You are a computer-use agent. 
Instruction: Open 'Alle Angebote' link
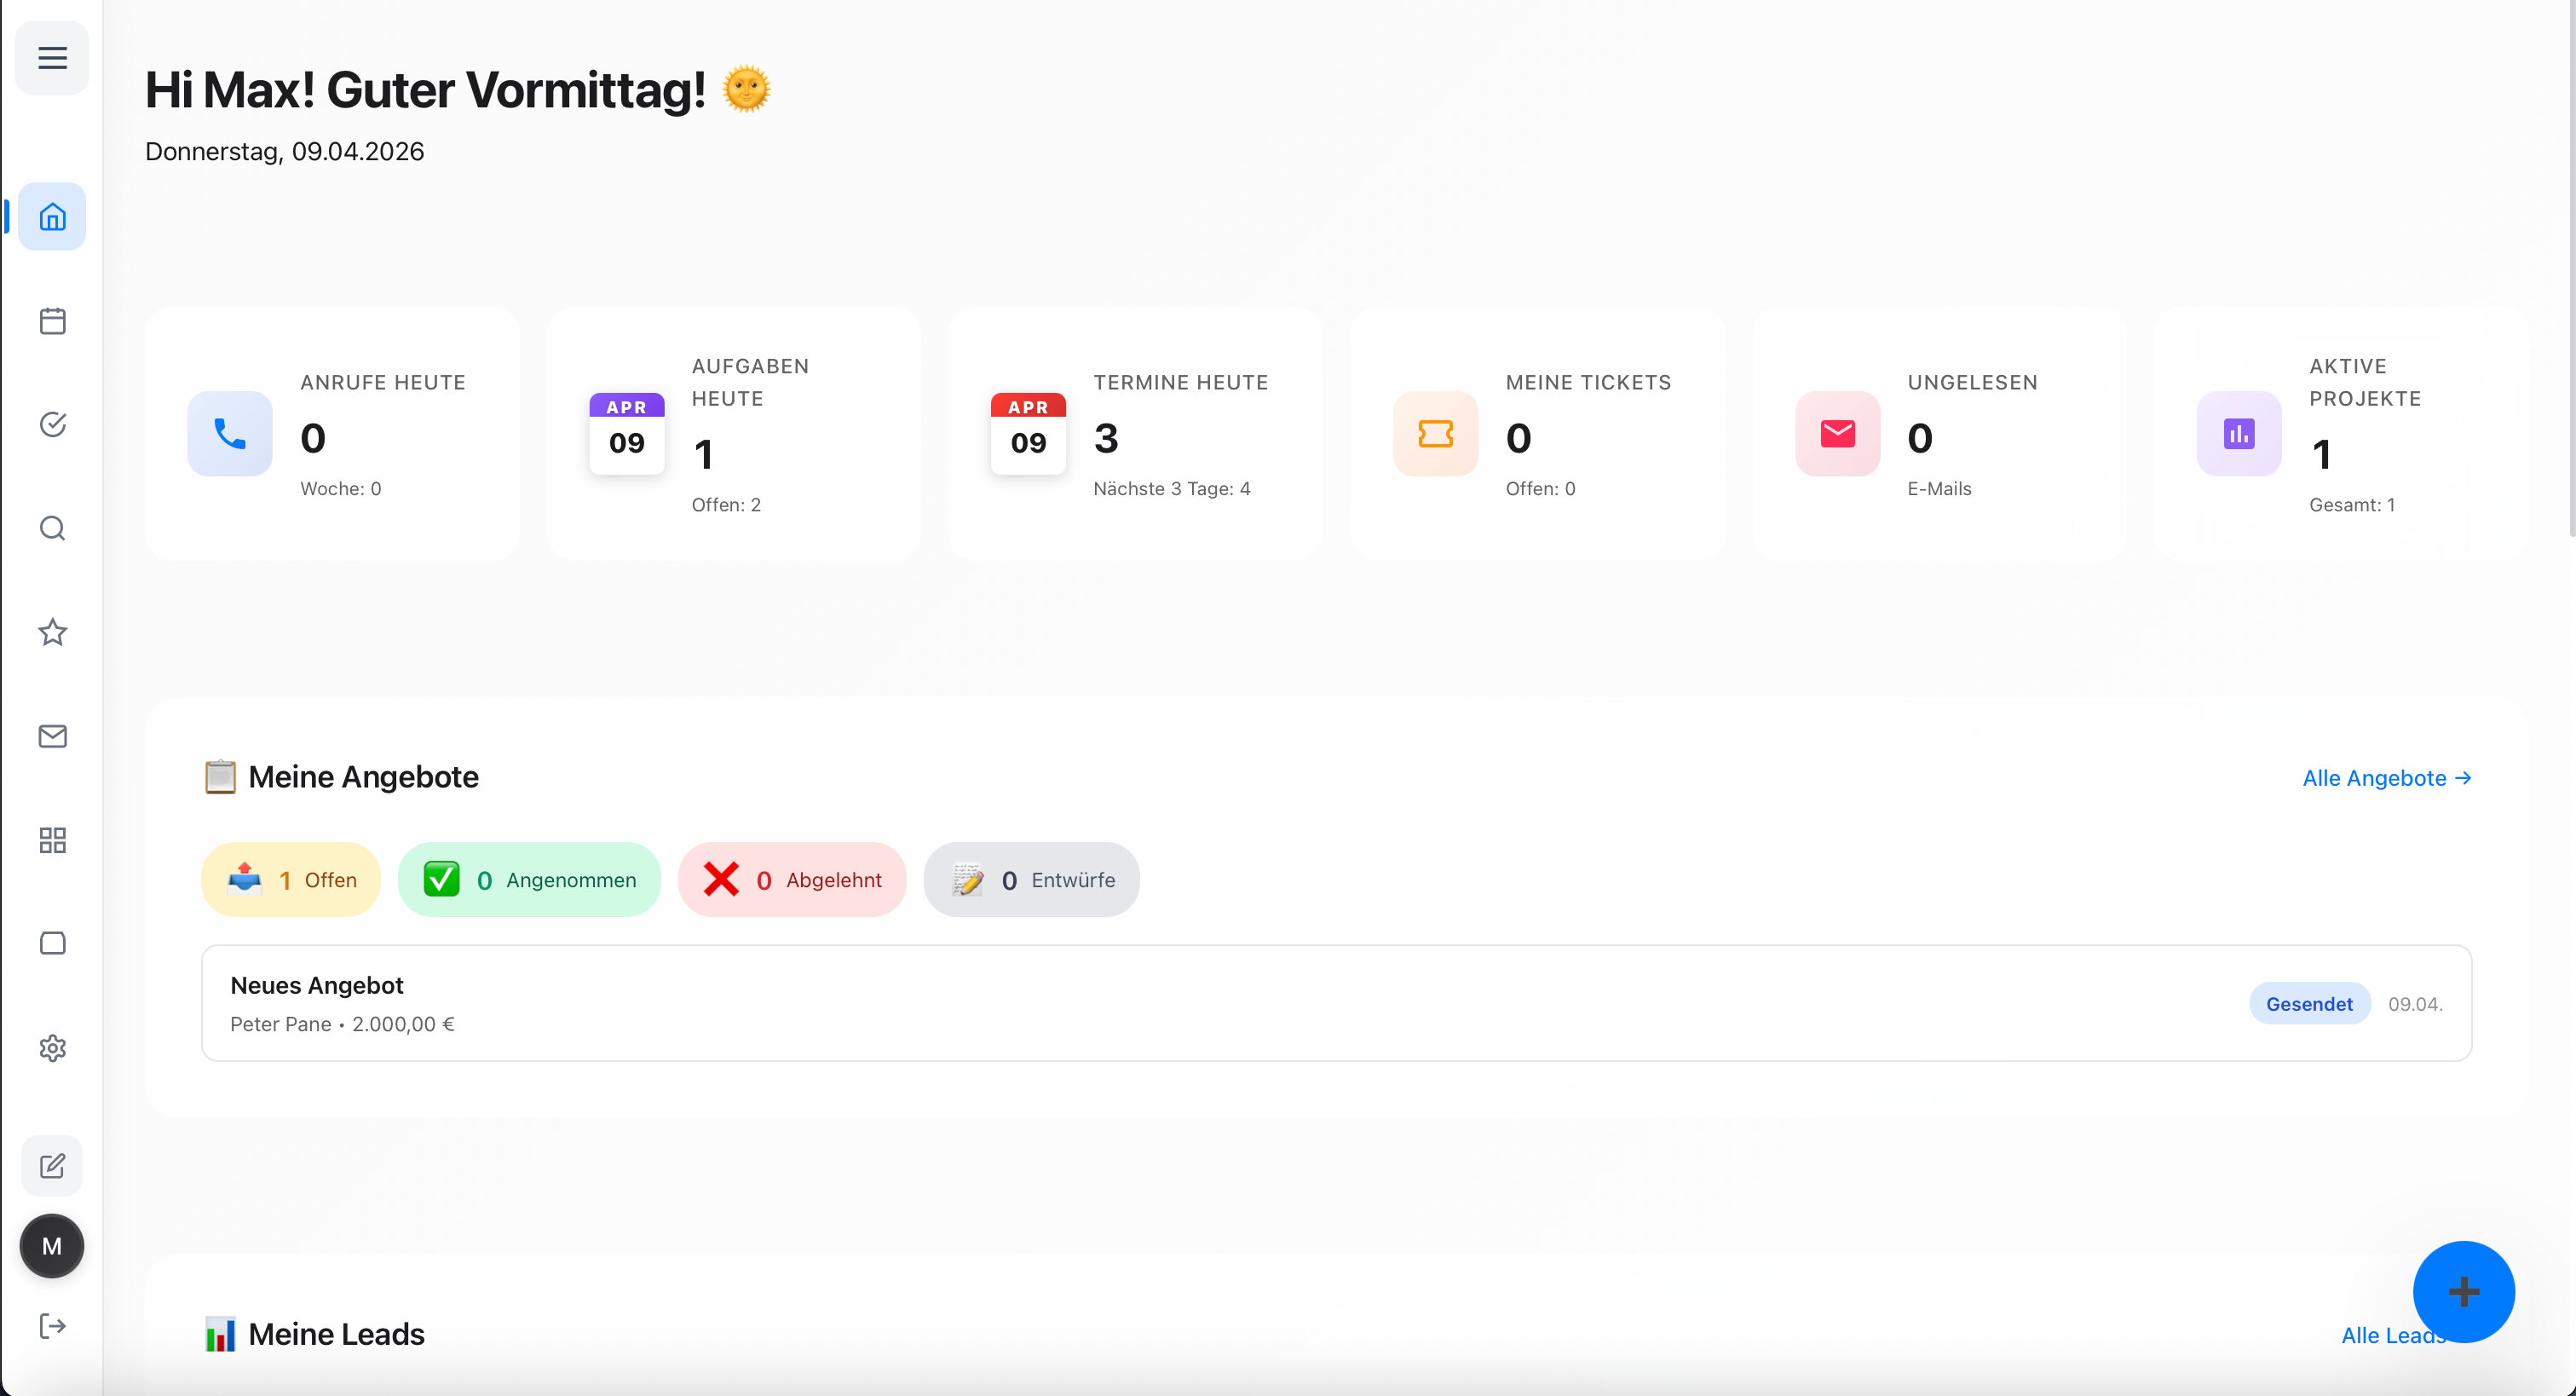(x=2387, y=778)
